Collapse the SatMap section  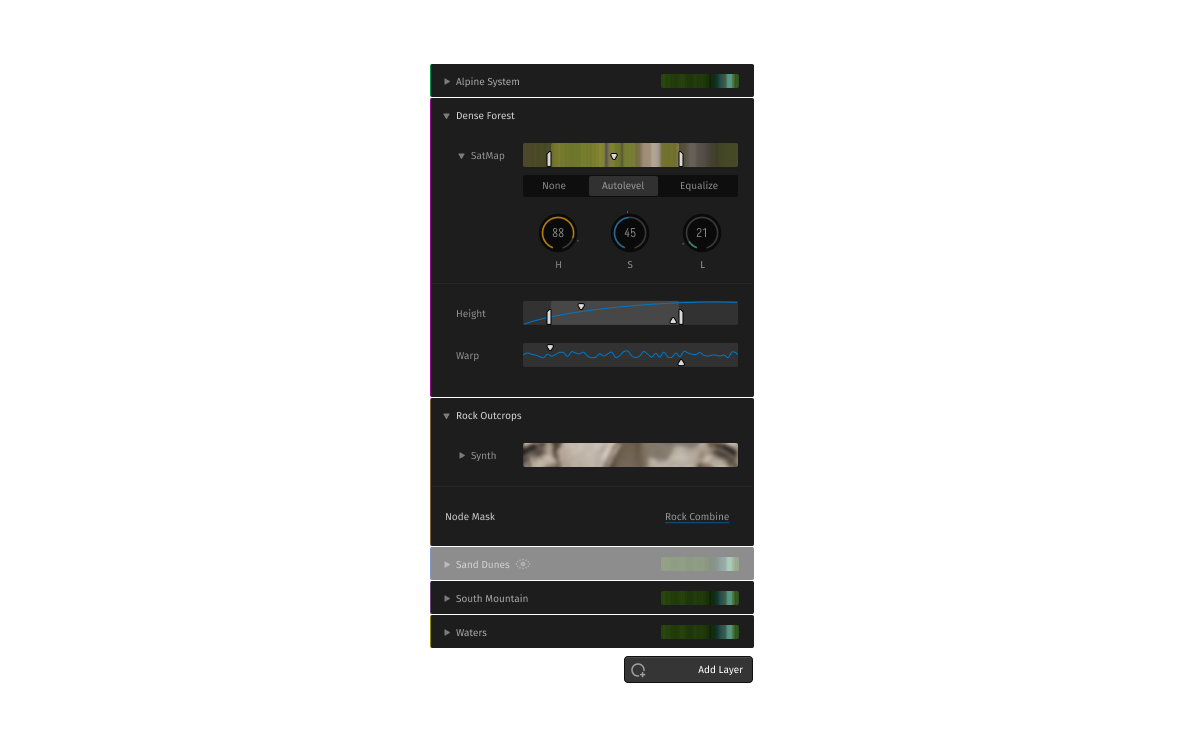pos(462,156)
